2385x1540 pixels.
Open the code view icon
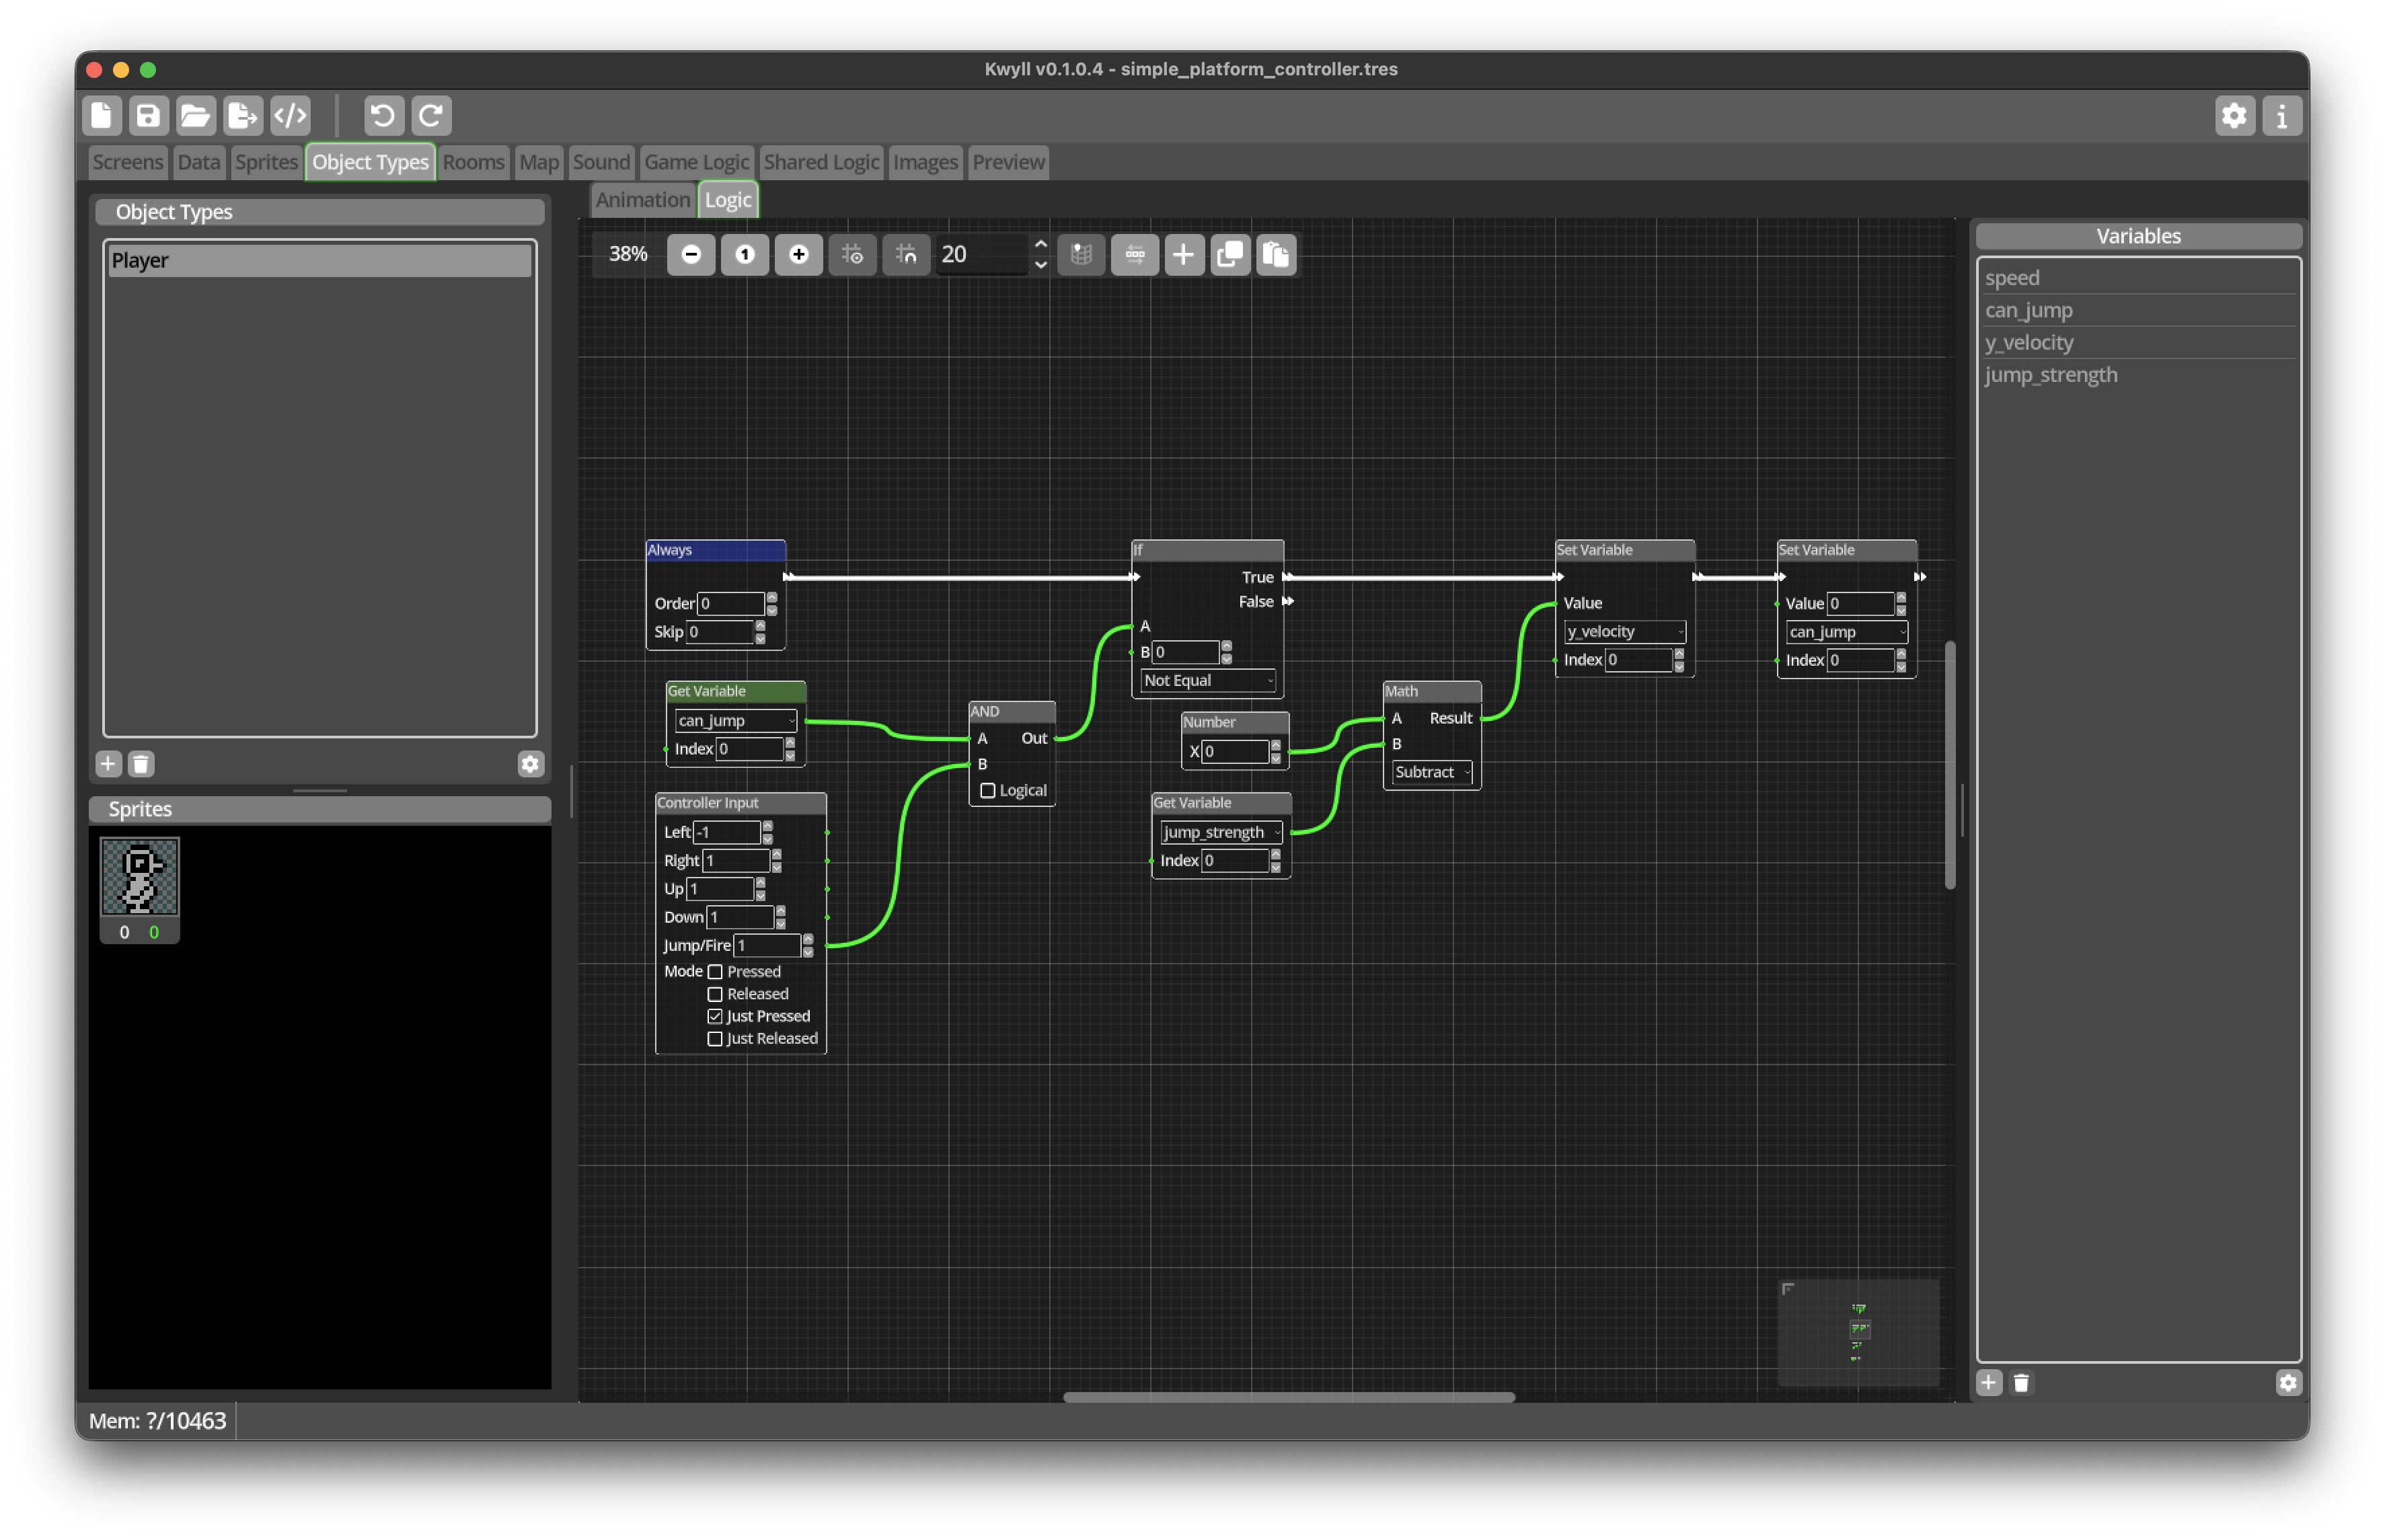pyautogui.click(x=290, y=115)
